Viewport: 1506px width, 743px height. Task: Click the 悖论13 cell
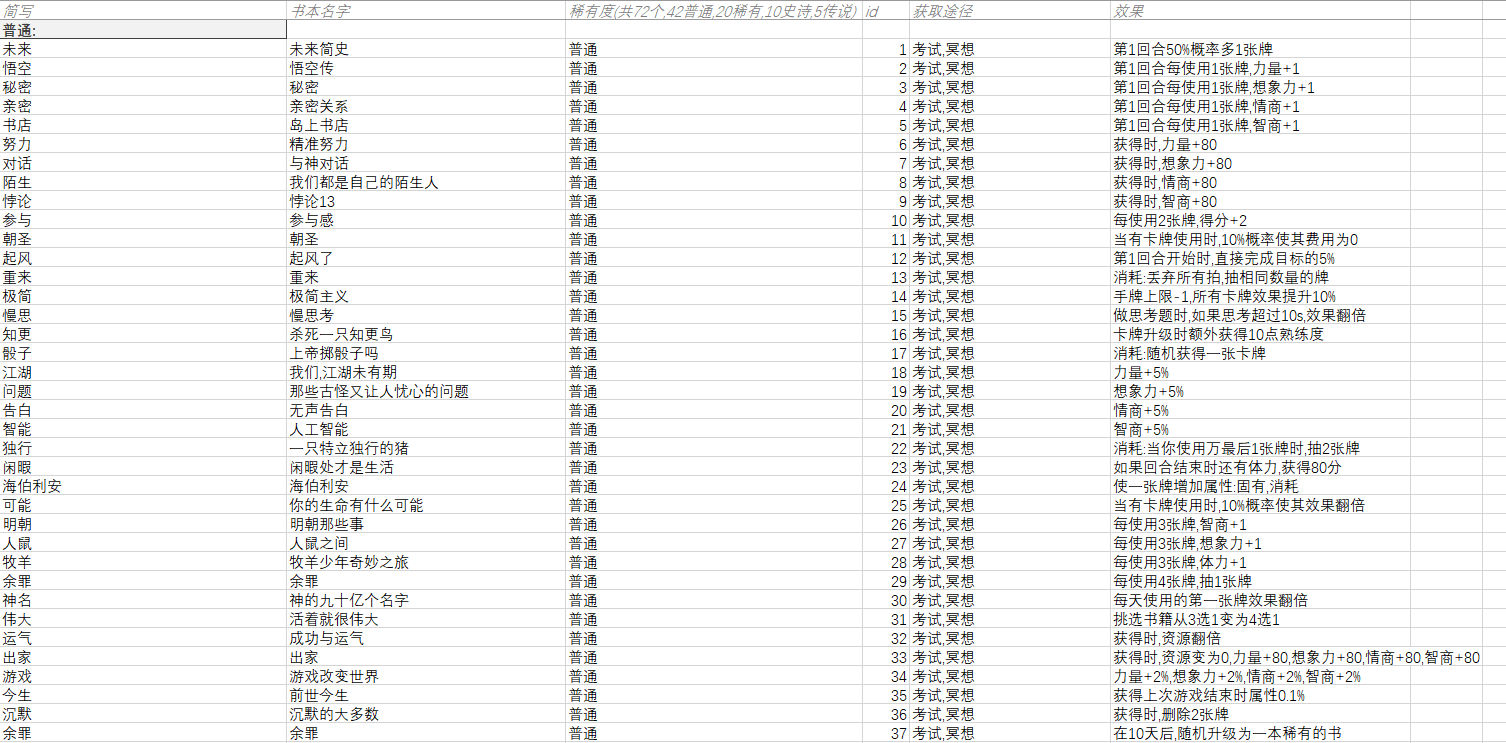[x=426, y=201]
